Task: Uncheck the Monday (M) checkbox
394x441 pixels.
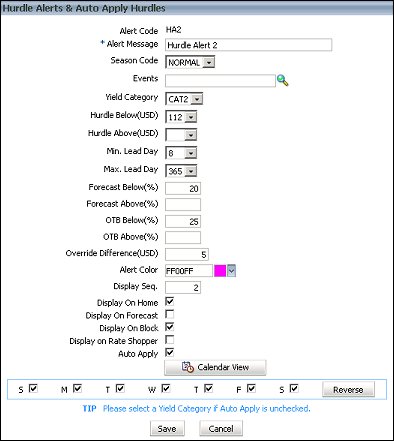Action: (x=77, y=388)
